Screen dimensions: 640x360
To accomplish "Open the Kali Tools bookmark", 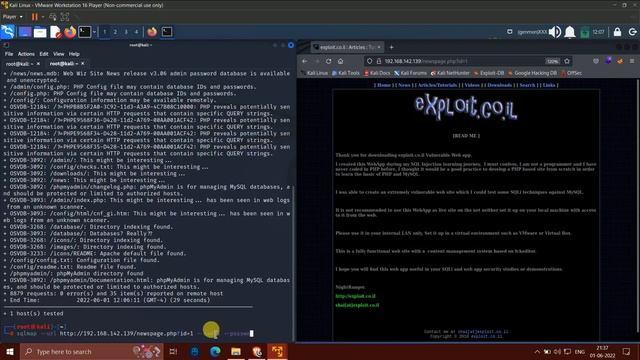I will click(346, 73).
